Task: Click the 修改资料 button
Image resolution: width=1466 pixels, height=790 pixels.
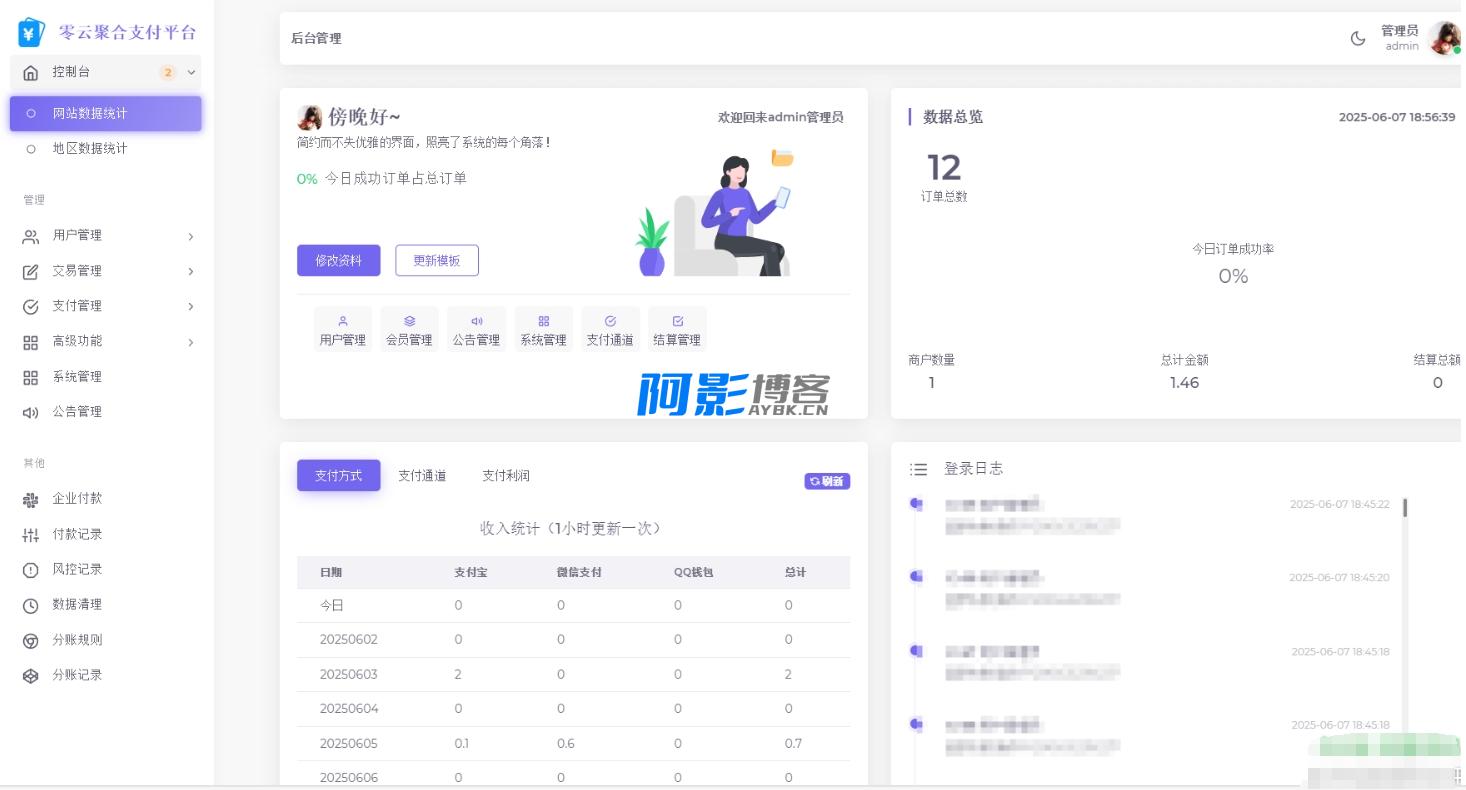Action: [339, 260]
